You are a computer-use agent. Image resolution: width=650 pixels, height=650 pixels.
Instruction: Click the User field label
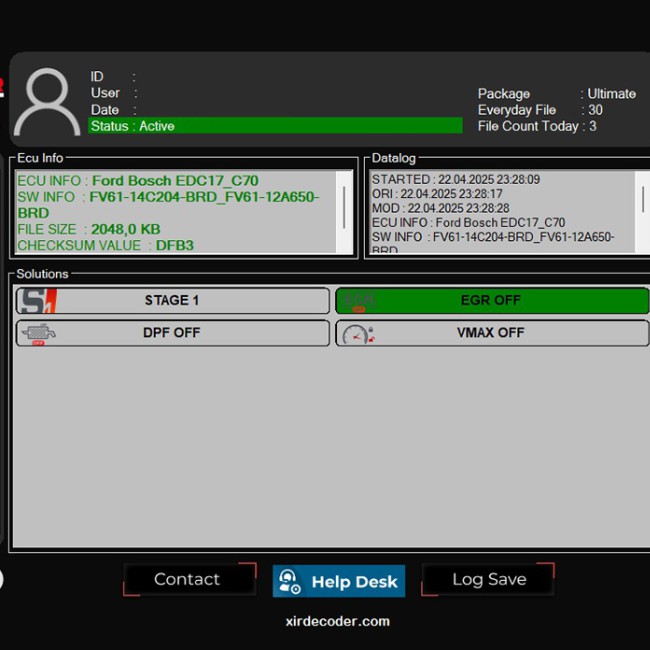(105, 93)
